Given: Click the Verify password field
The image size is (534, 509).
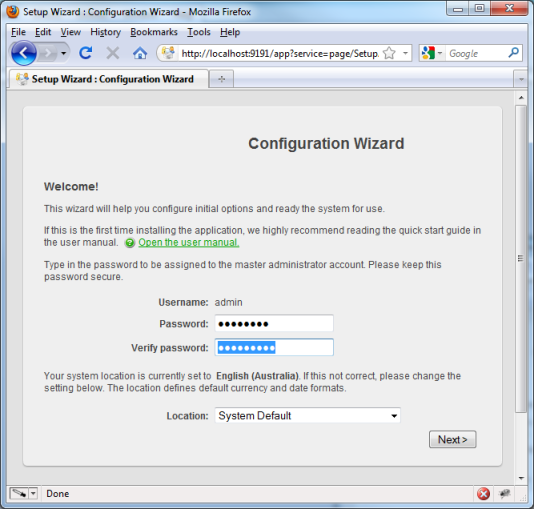Looking at the screenshot, I should (274, 348).
